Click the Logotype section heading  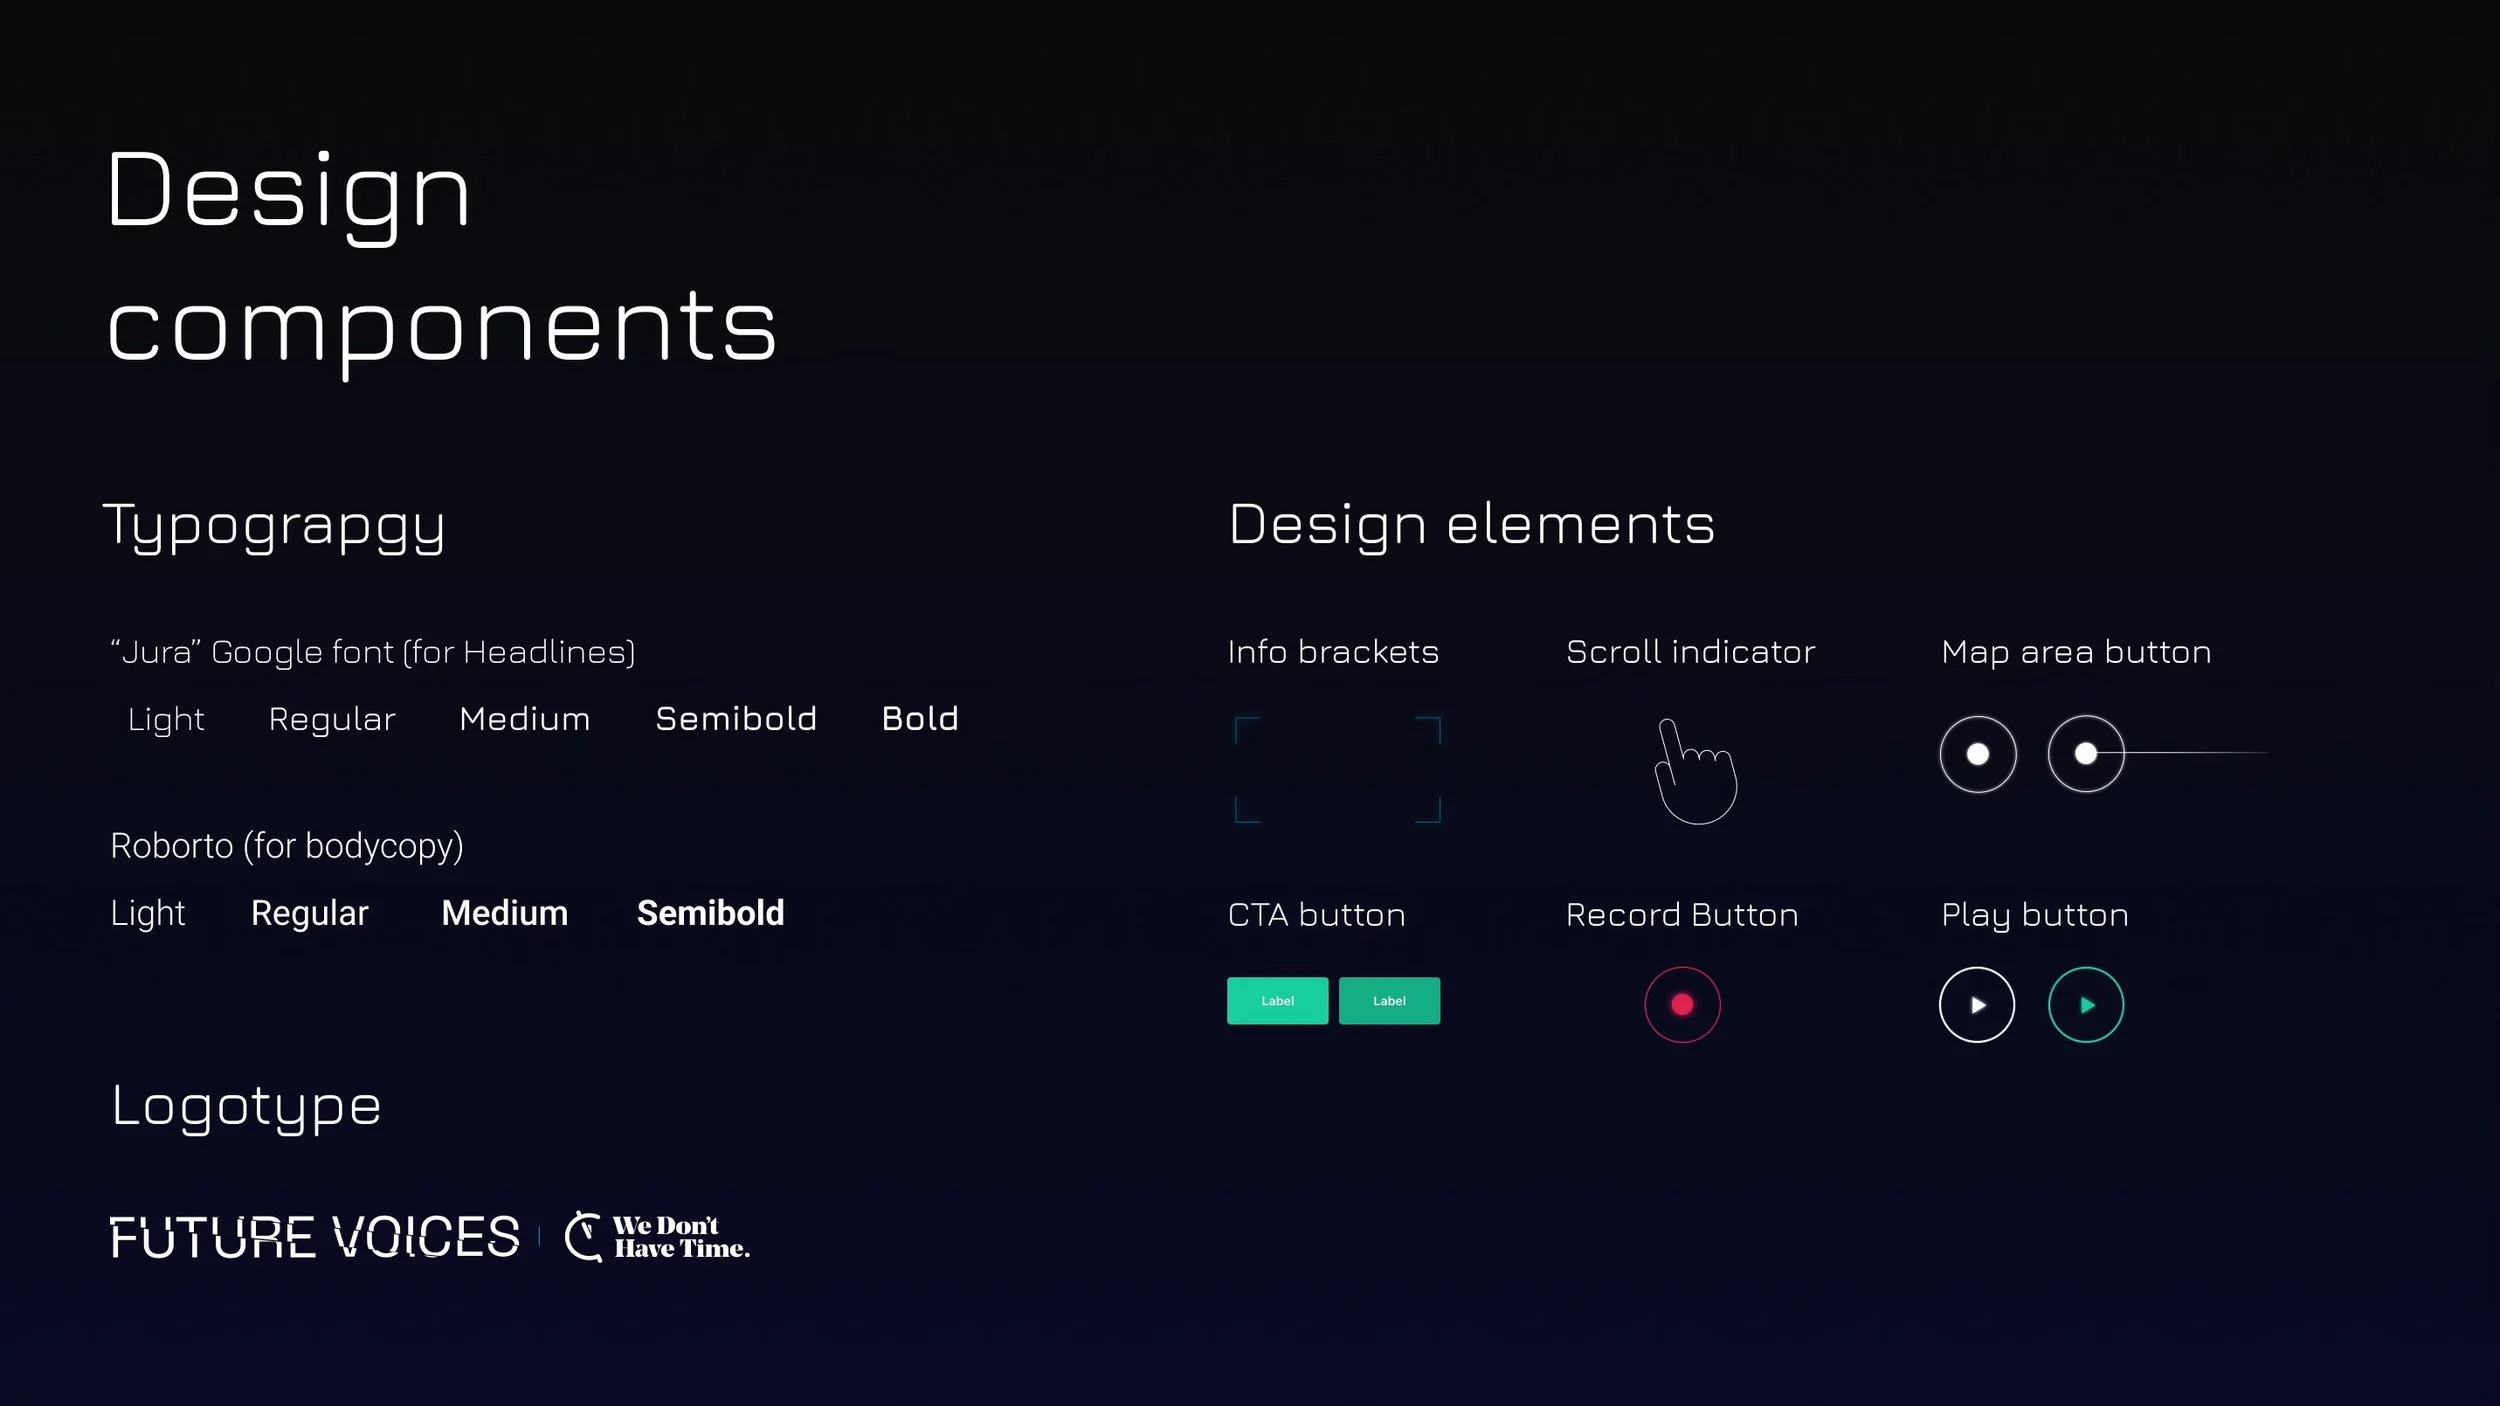coord(246,1106)
